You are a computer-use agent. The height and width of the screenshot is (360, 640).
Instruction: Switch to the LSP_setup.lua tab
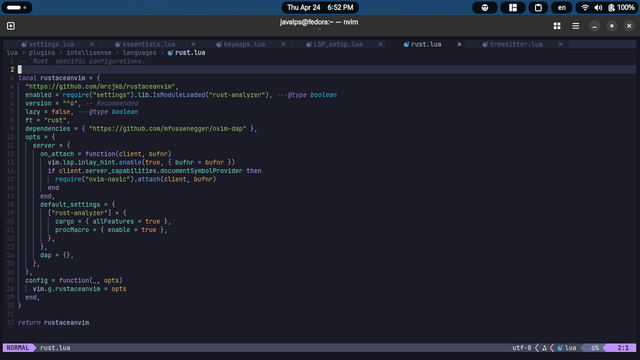click(338, 44)
